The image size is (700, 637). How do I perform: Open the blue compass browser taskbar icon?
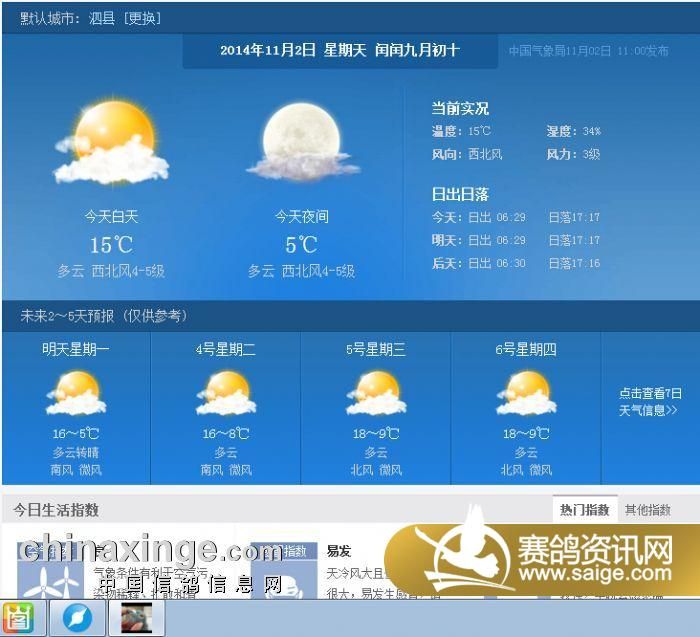point(77,618)
